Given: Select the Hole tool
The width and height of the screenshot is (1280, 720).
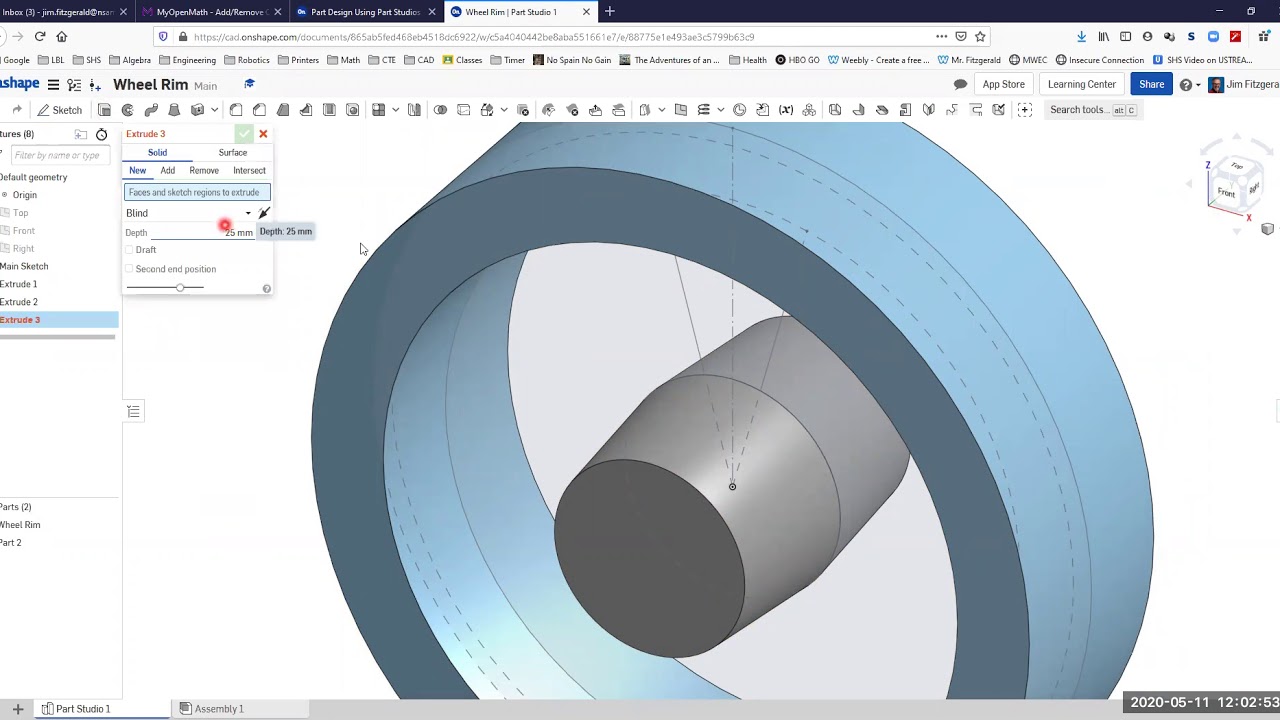Looking at the screenshot, I should tap(352, 110).
